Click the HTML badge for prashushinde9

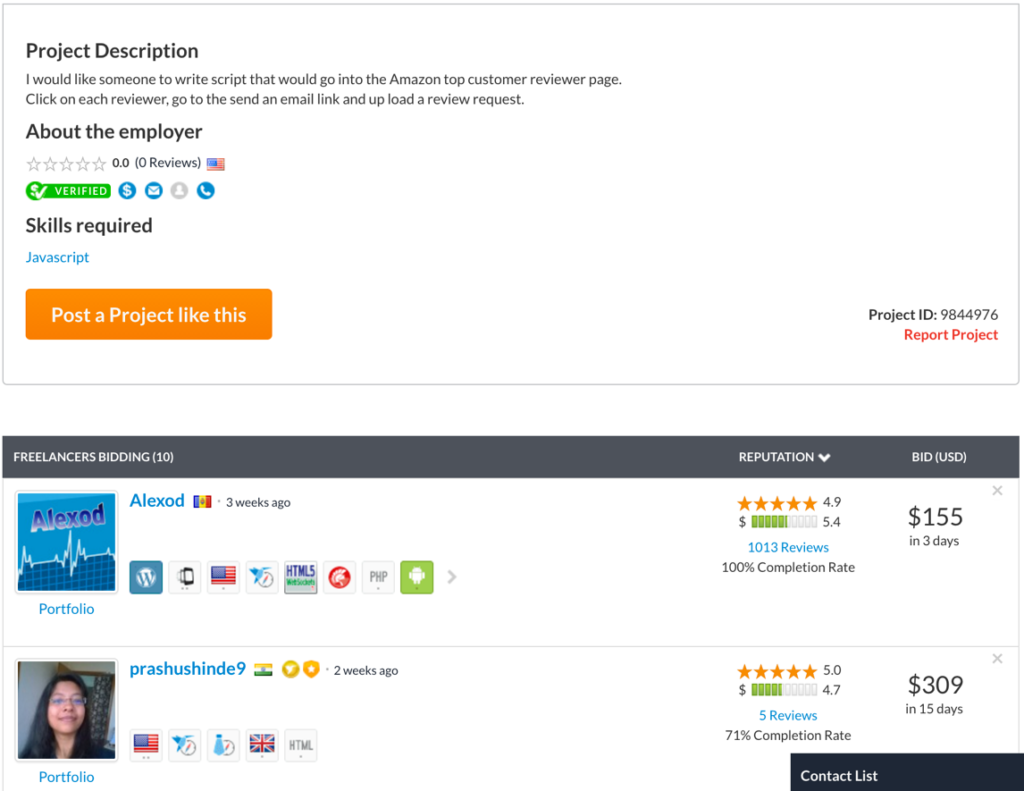click(x=300, y=745)
